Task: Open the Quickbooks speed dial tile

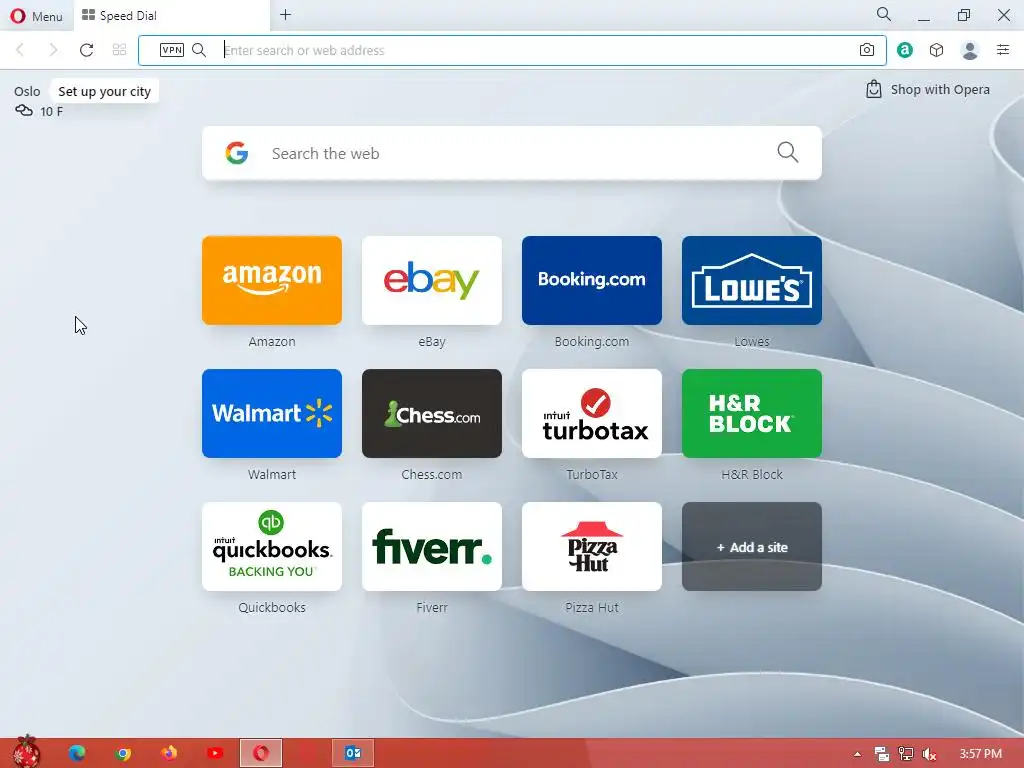Action: (x=272, y=547)
